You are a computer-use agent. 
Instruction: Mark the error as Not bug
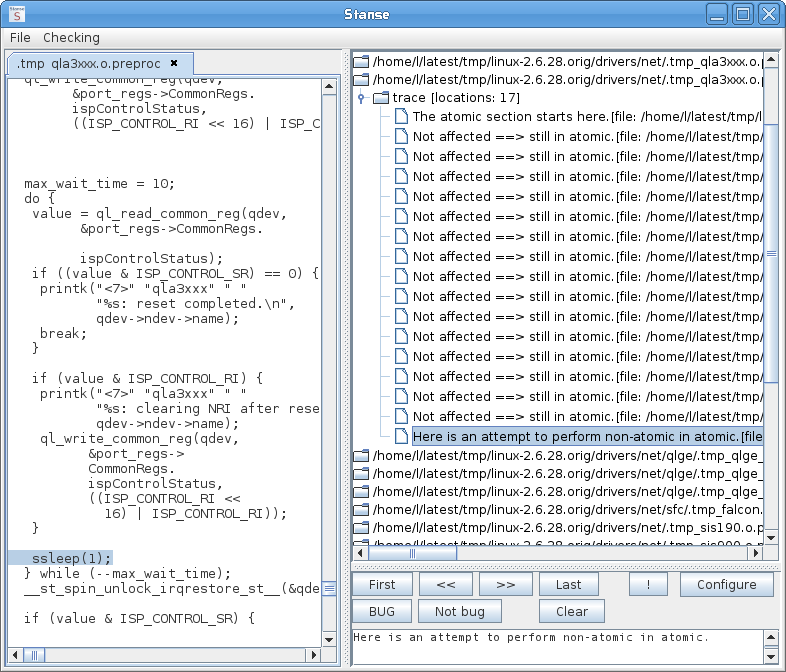pos(459,612)
